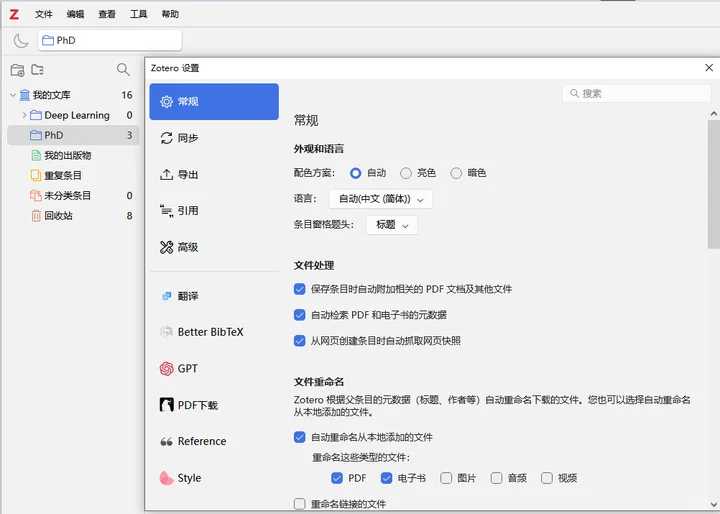This screenshot has width=720, height=514.
Task: Click the Reference quotation marks icon
Action: point(166,441)
